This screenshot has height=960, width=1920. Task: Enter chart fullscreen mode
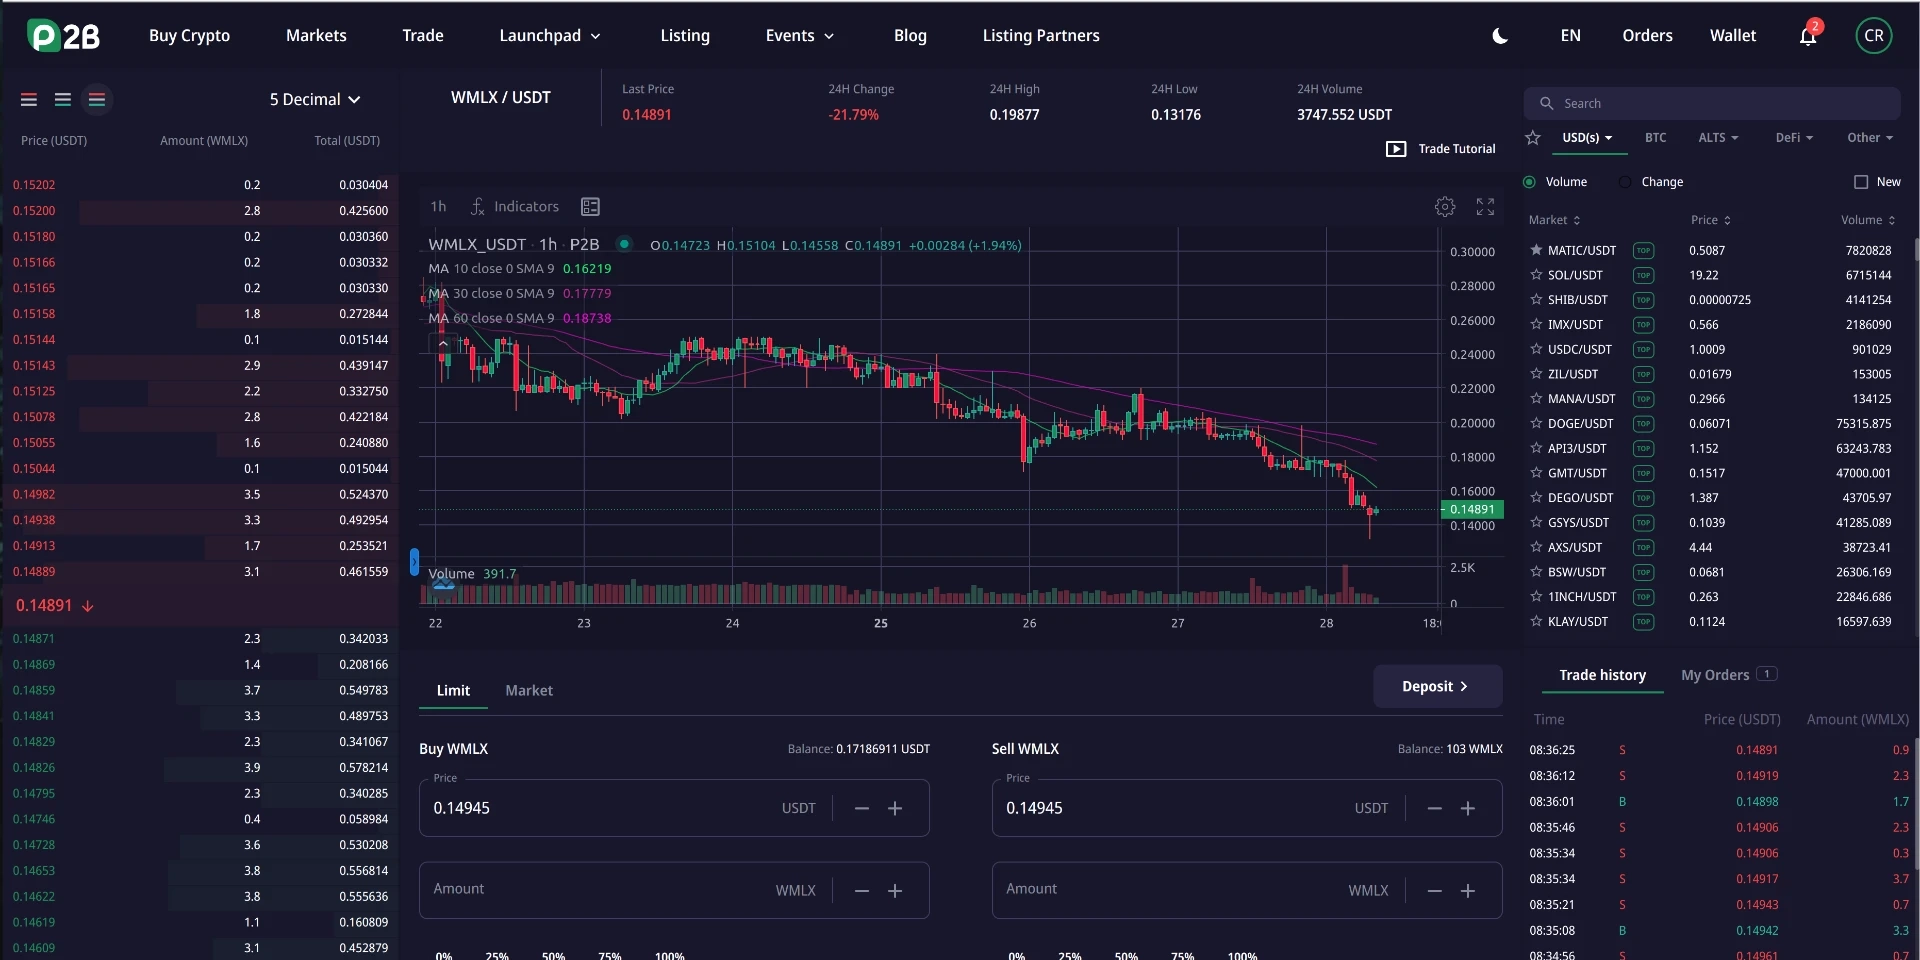pos(1485,206)
